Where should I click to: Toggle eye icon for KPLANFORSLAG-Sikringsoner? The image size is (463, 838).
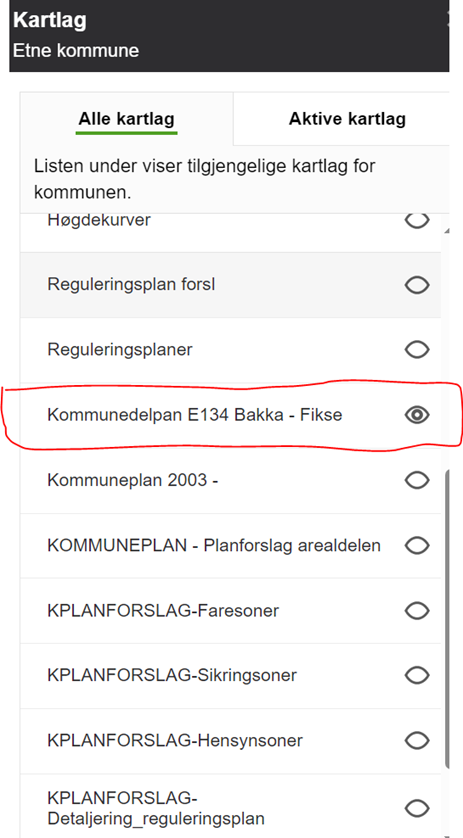[x=416, y=676]
